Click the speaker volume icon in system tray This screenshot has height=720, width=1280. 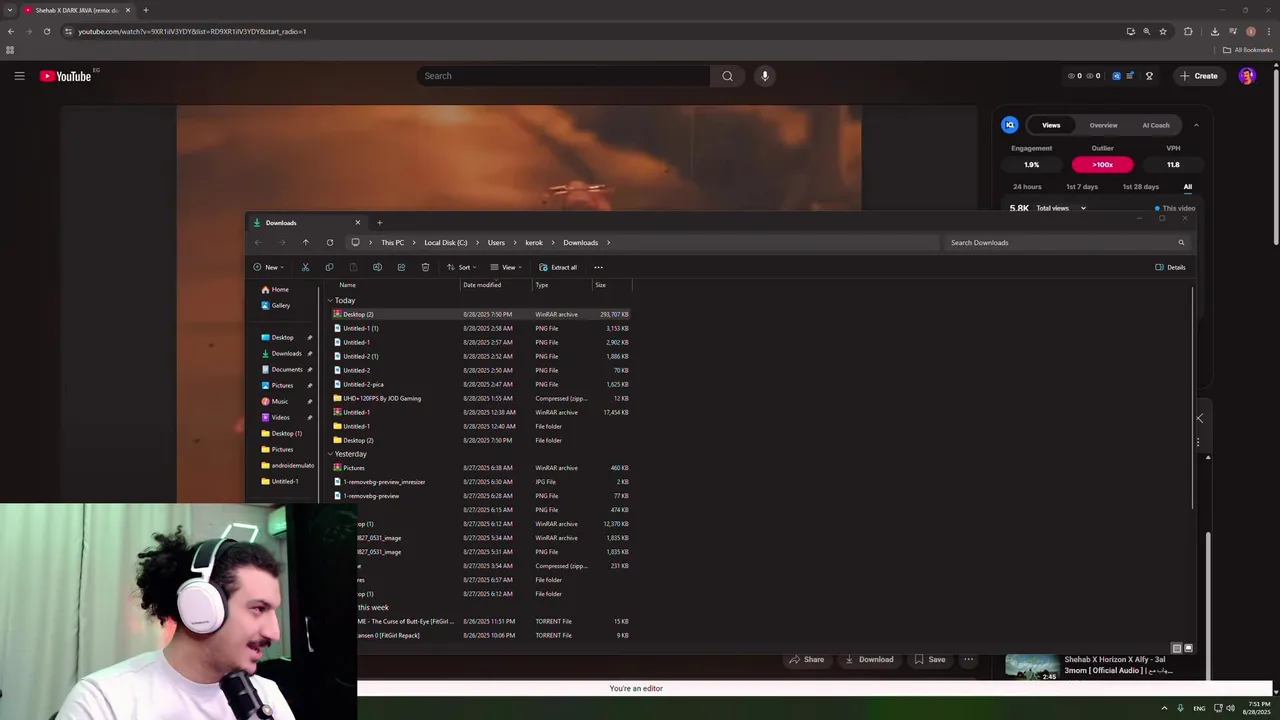1230,708
